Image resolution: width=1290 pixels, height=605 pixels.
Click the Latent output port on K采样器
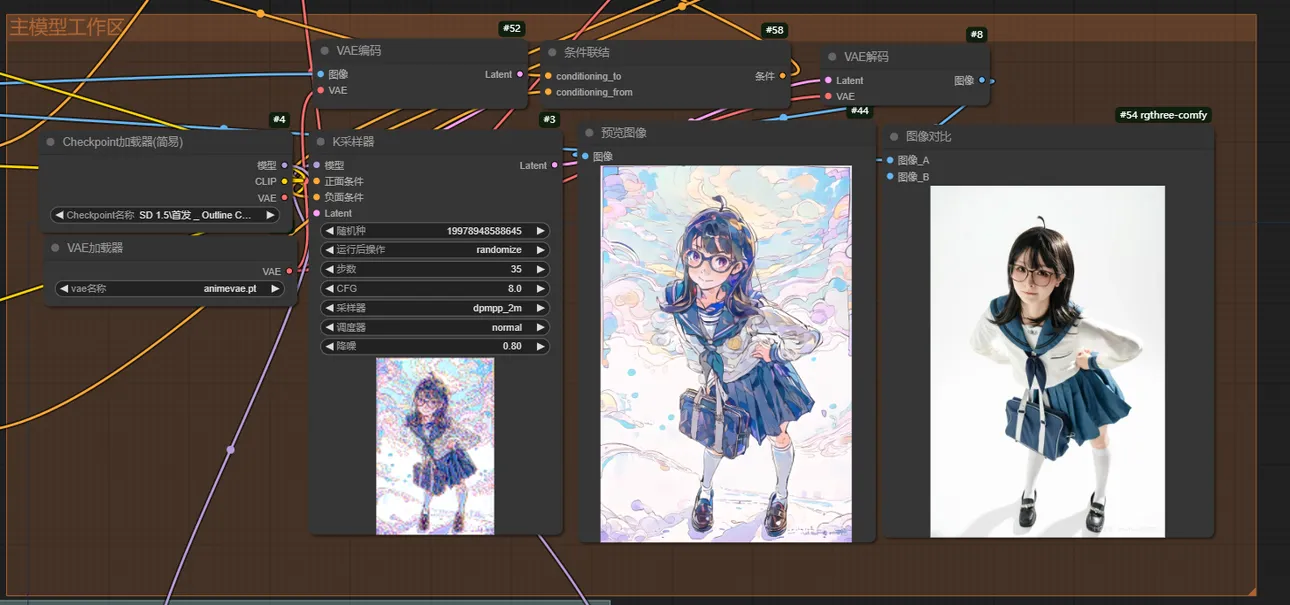tap(555, 166)
